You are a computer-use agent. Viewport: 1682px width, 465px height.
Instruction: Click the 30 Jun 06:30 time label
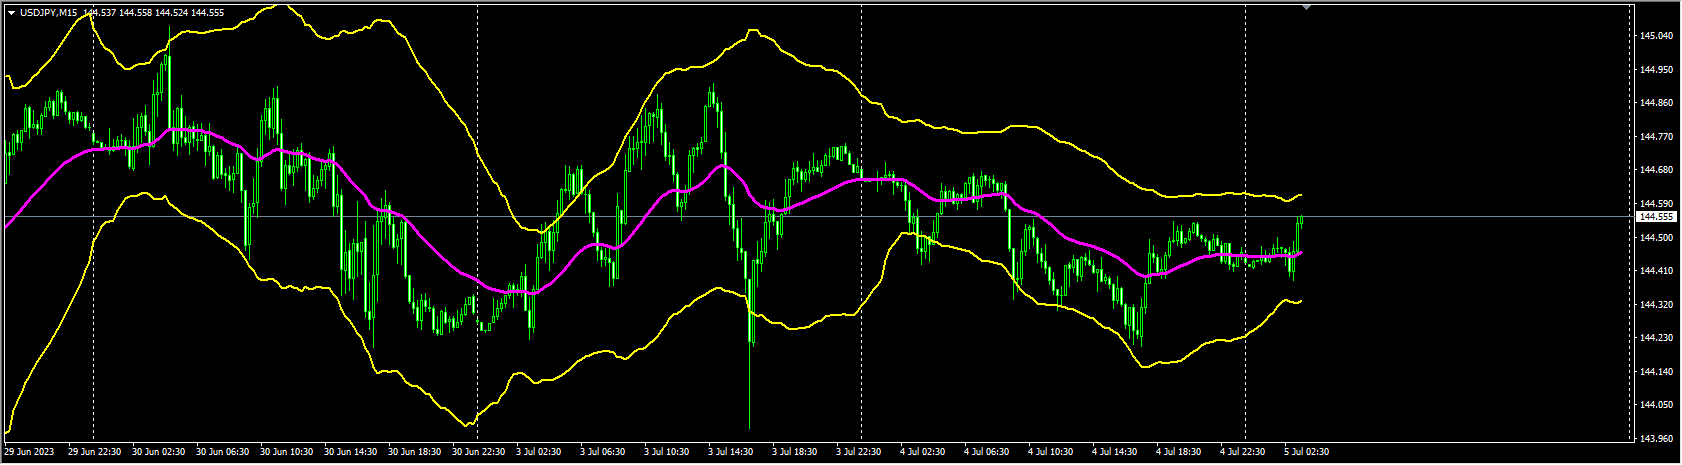coord(224,452)
